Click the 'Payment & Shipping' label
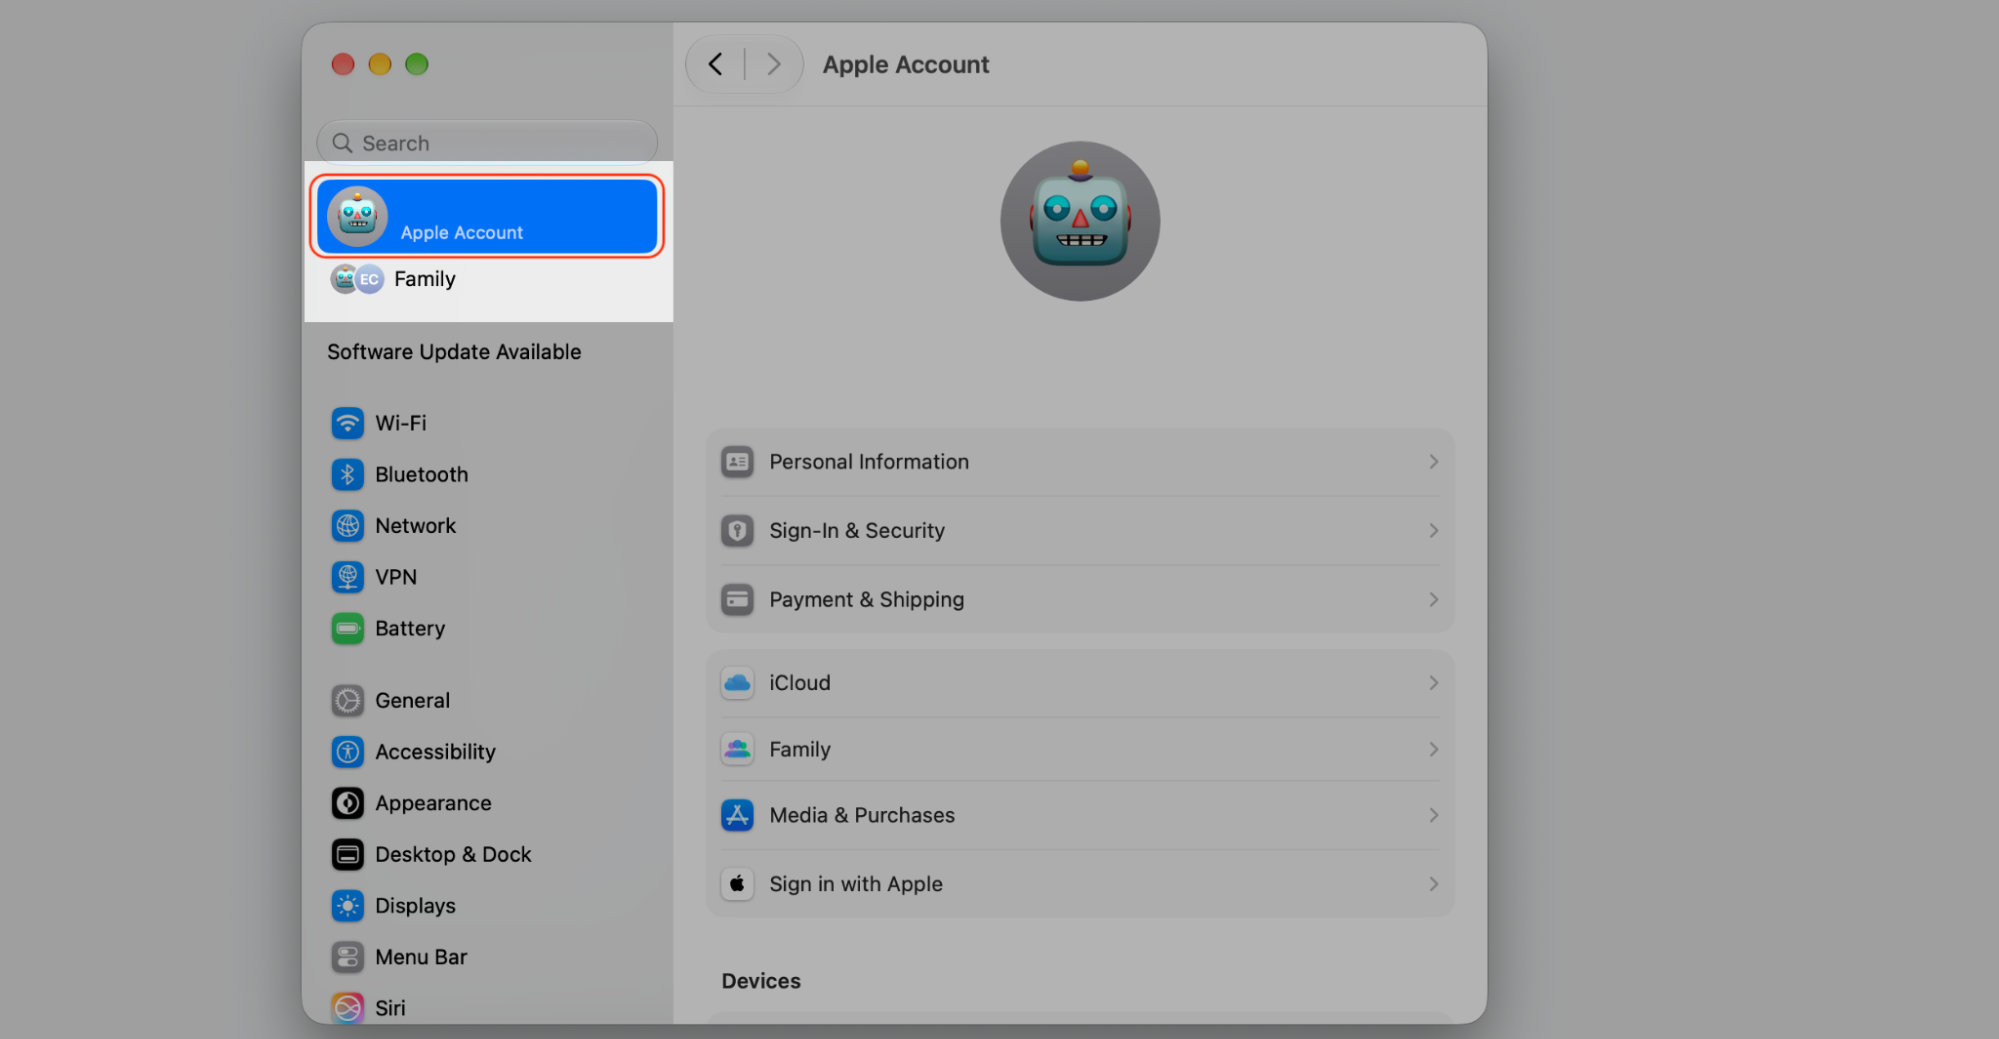The image size is (1999, 1039). pos(867,600)
